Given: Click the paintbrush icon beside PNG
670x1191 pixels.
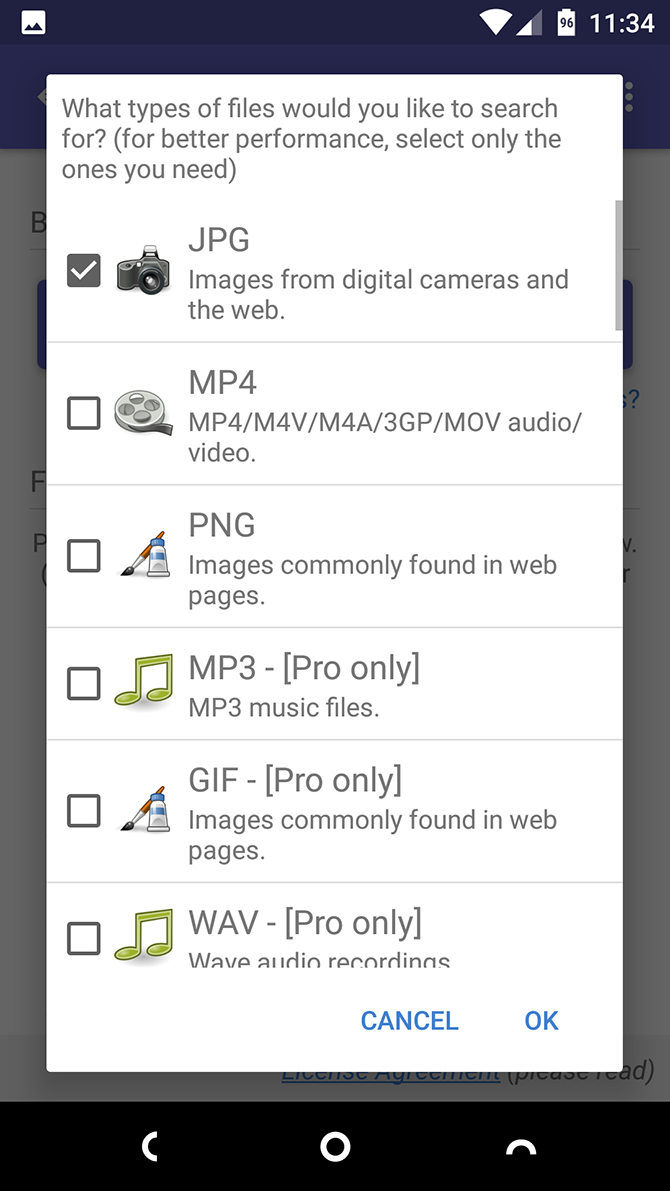Looking at the screenshot, I should [x=143, y=557].
